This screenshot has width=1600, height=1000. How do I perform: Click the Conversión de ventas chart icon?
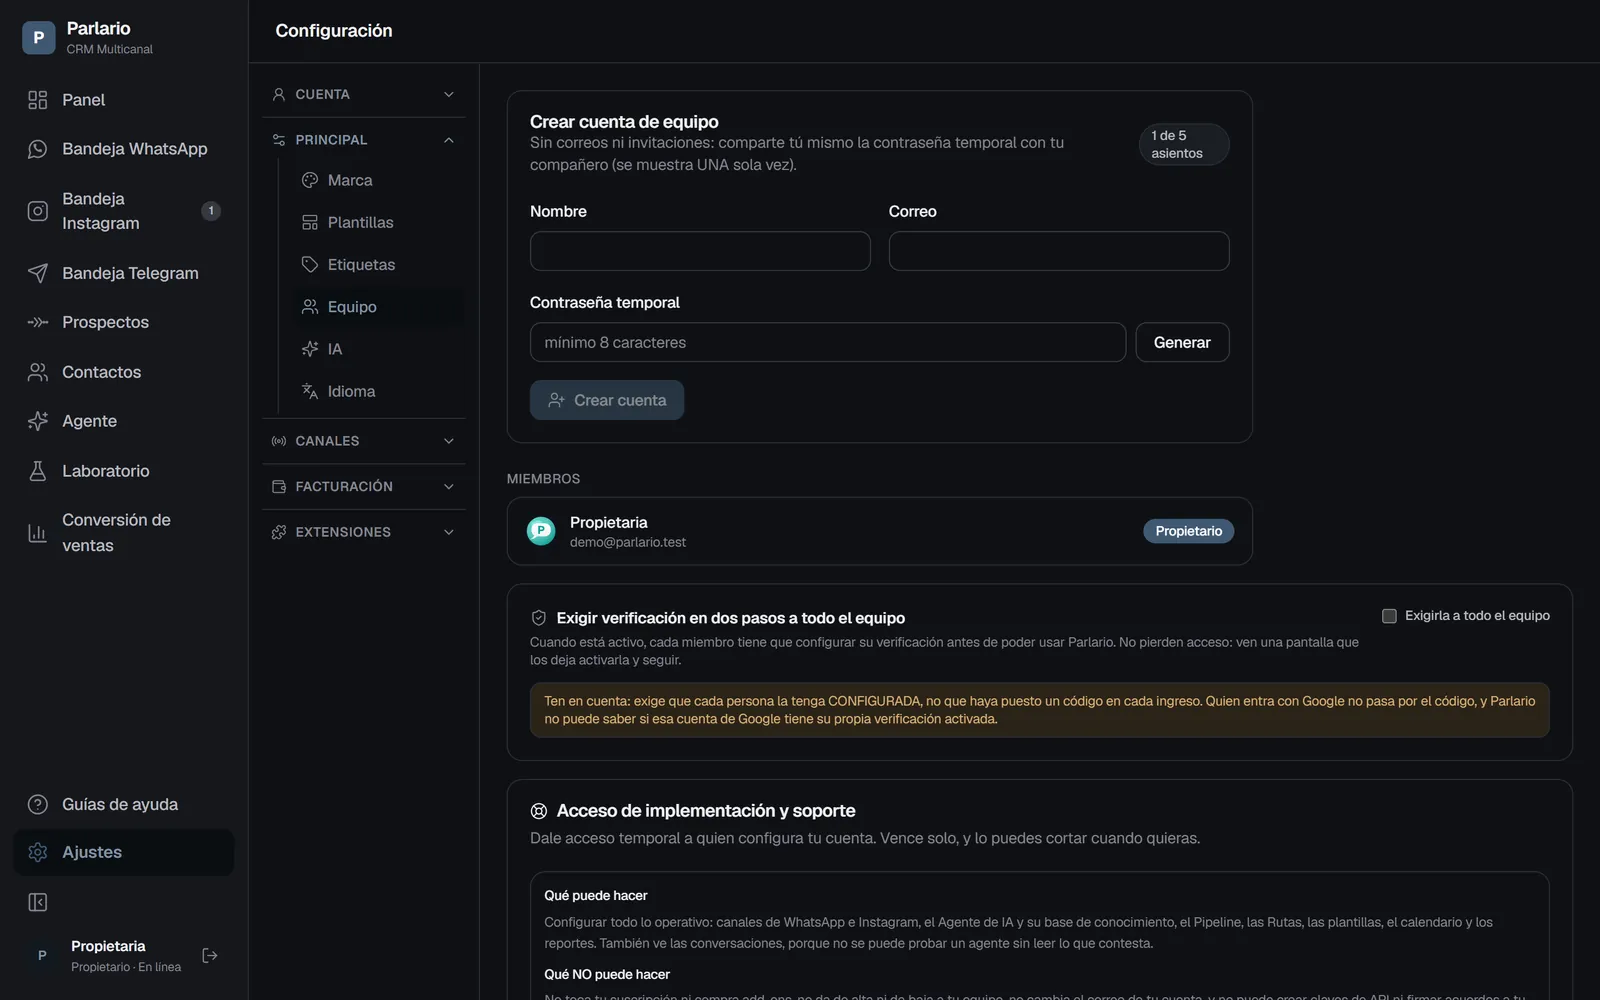37,533
